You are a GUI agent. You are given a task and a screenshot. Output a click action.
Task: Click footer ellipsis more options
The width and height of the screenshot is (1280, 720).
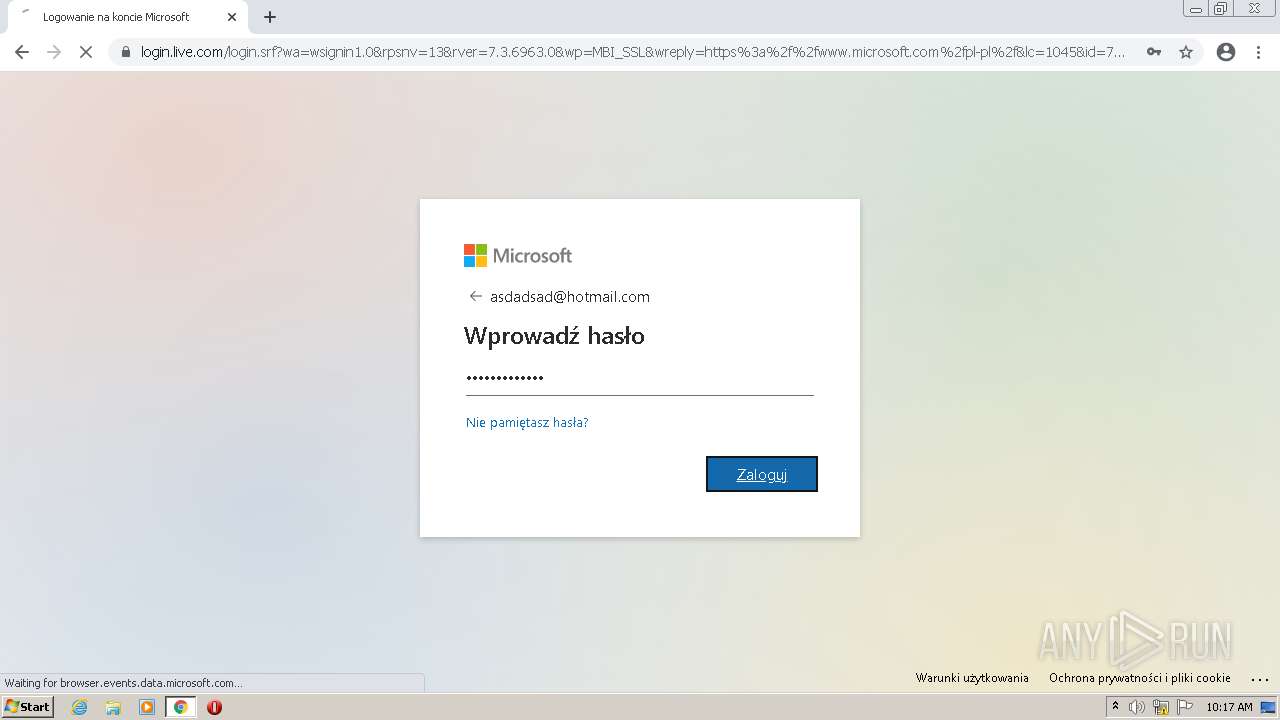1259,678
